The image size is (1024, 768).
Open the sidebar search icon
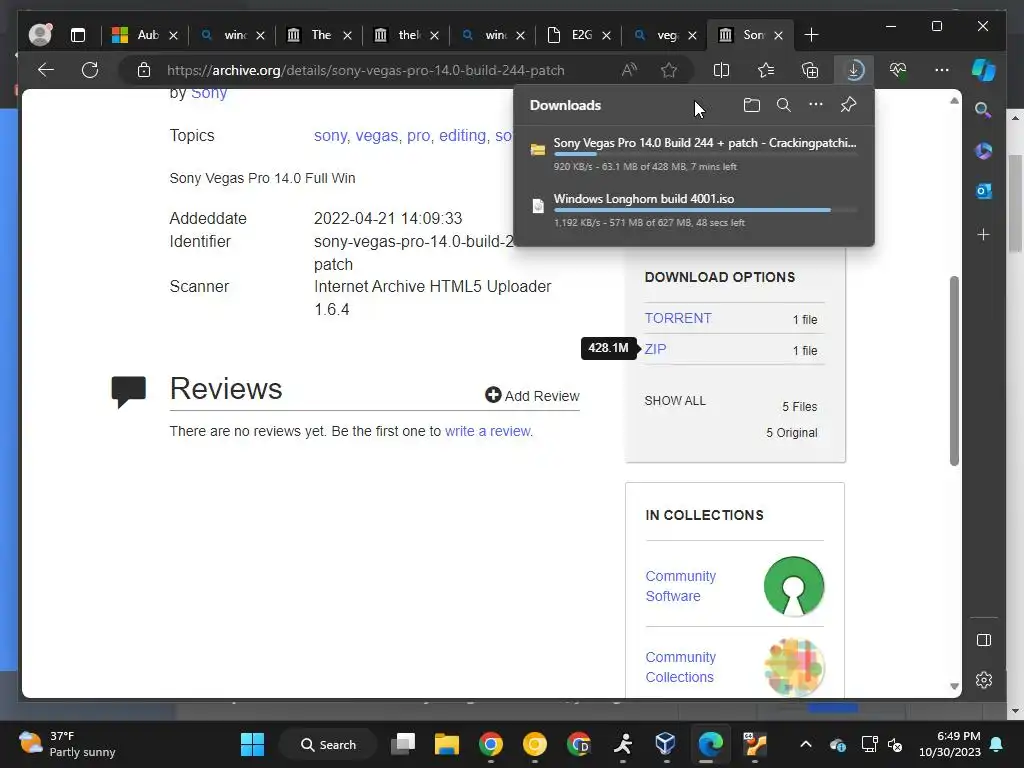point(983,110)
